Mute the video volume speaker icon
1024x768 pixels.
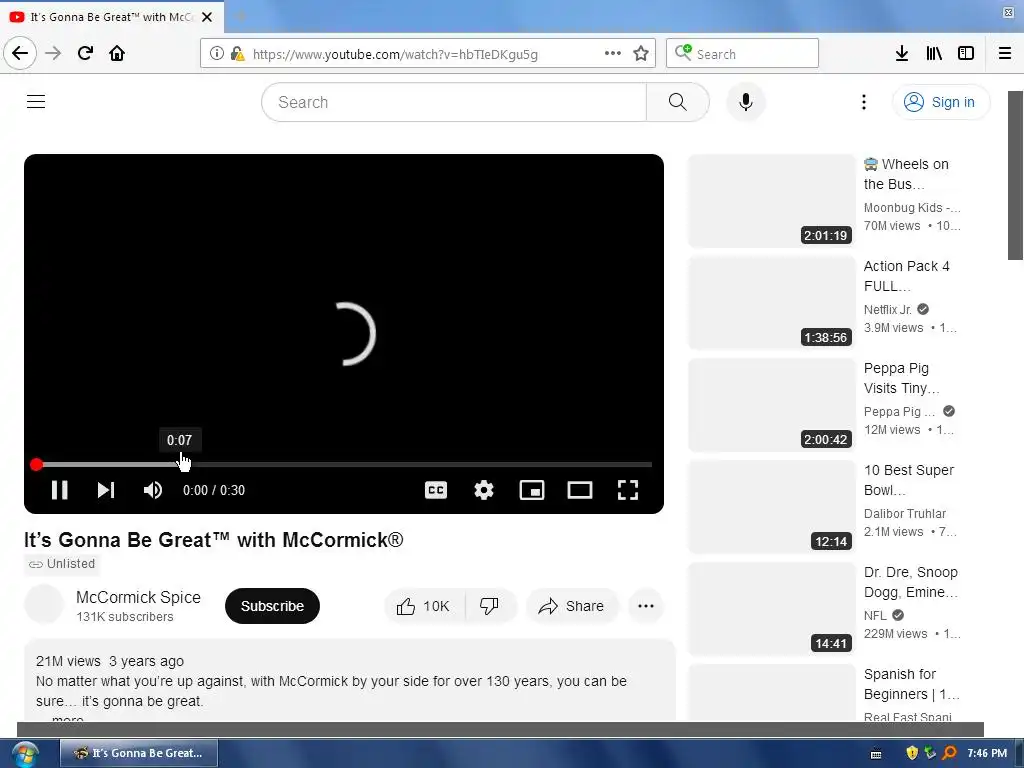(153, 490)
